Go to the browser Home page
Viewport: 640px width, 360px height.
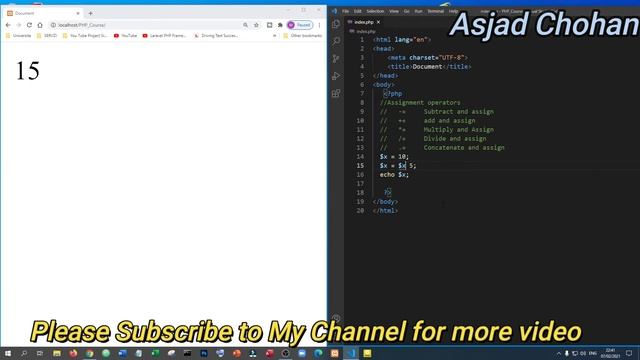(x=40, y=25)
